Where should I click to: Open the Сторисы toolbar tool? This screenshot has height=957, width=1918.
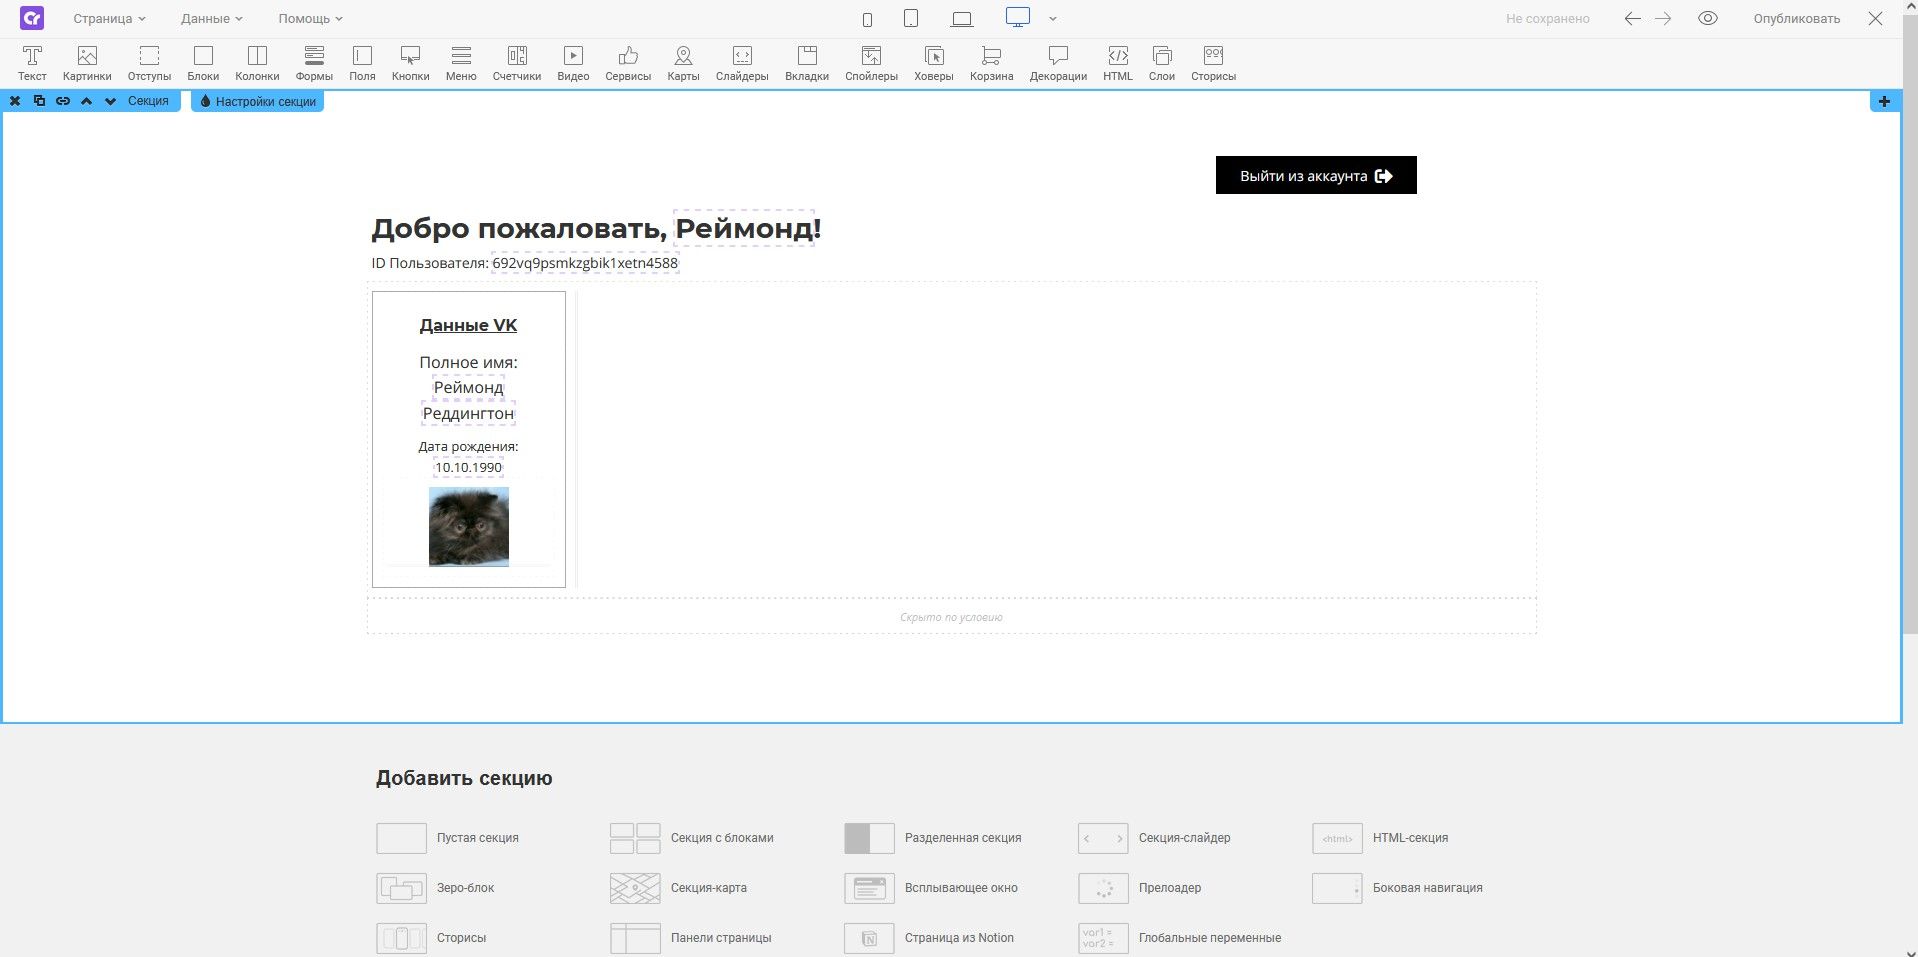pos(1213,62)
